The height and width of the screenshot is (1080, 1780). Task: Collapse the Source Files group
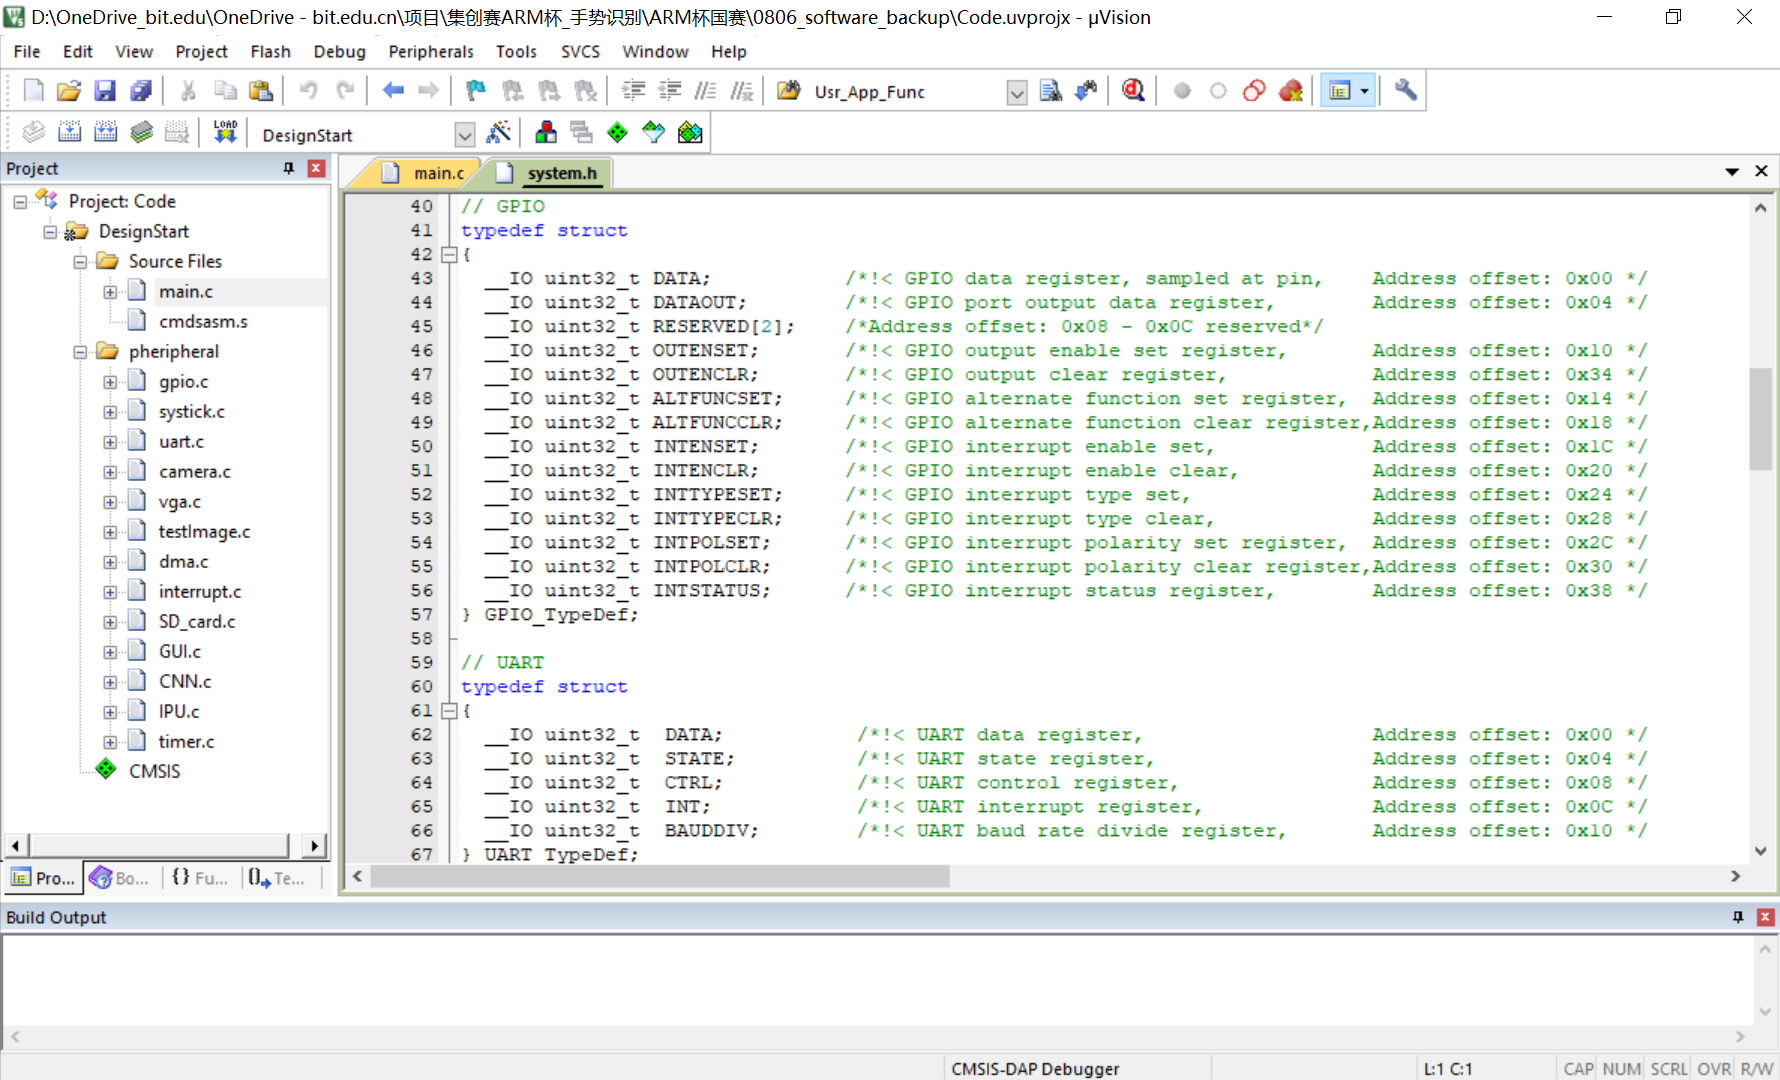(x=80, y=262)
